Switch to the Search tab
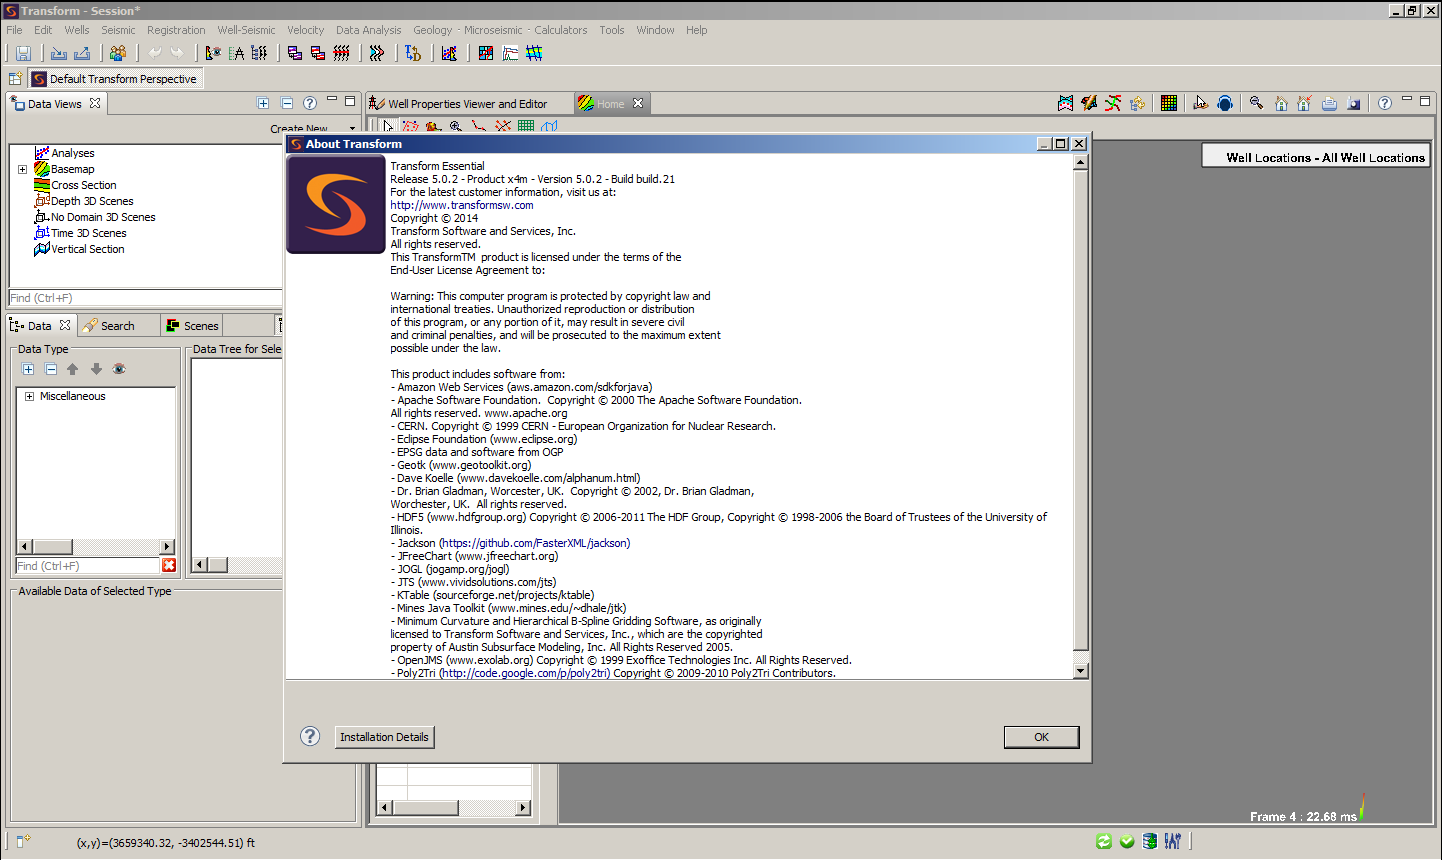 point(117,326)
